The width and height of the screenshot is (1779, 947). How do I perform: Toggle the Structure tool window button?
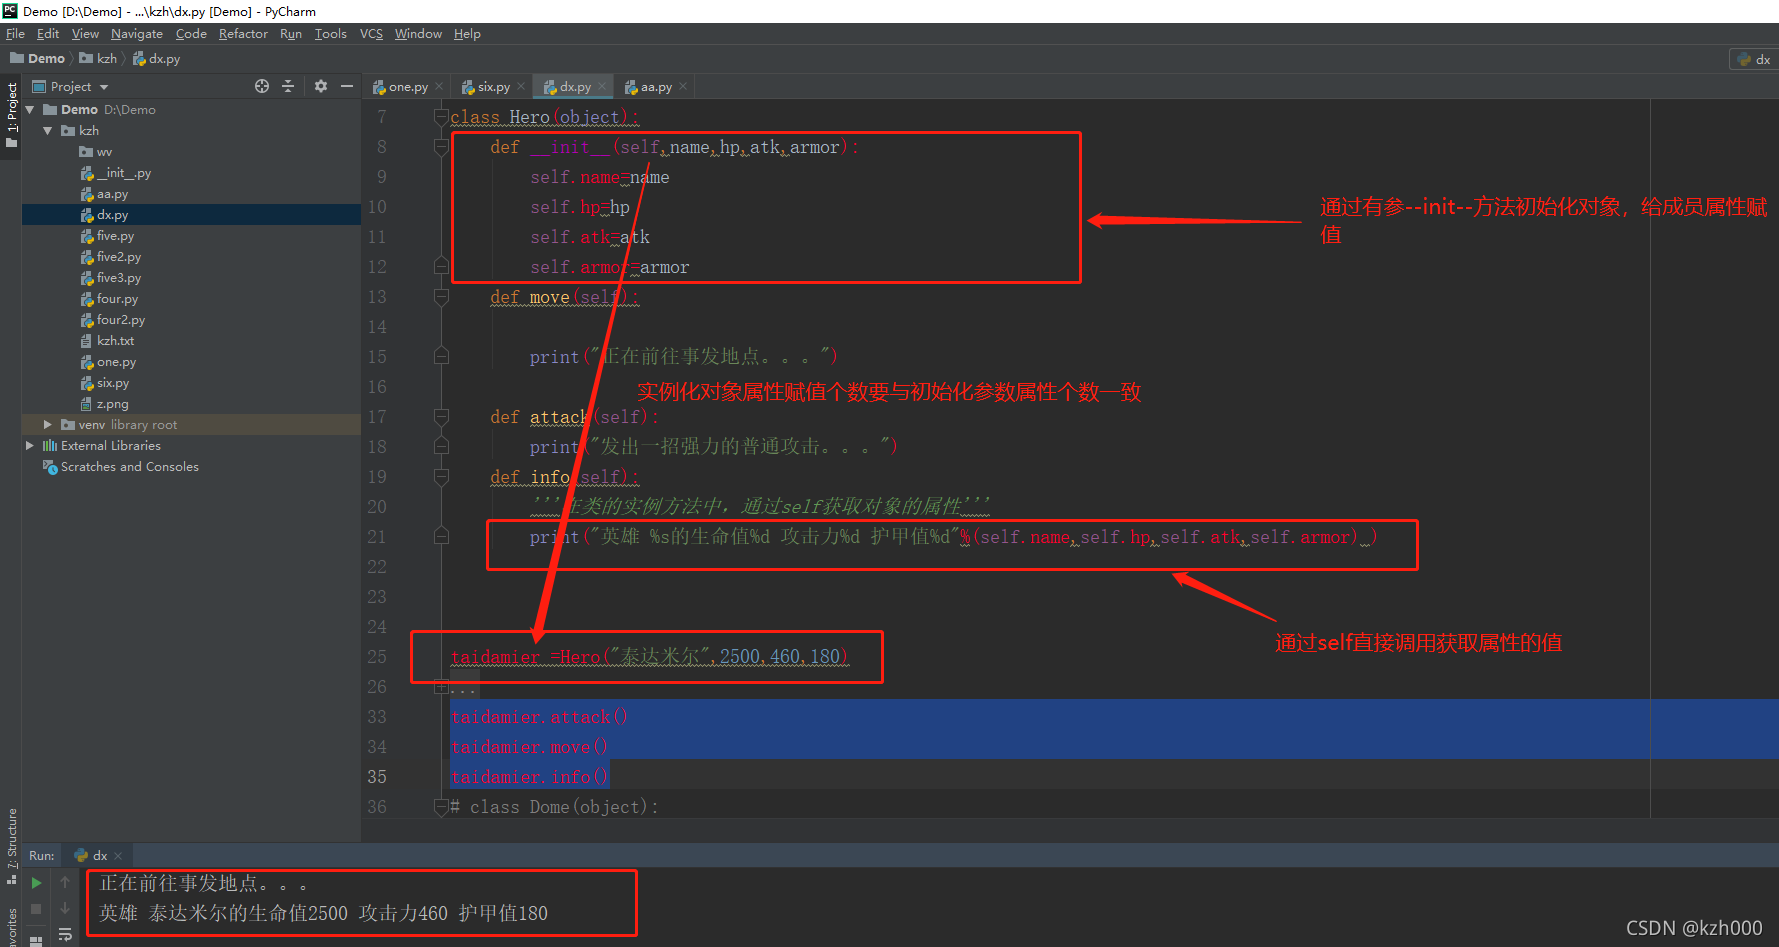click(12, 846)
